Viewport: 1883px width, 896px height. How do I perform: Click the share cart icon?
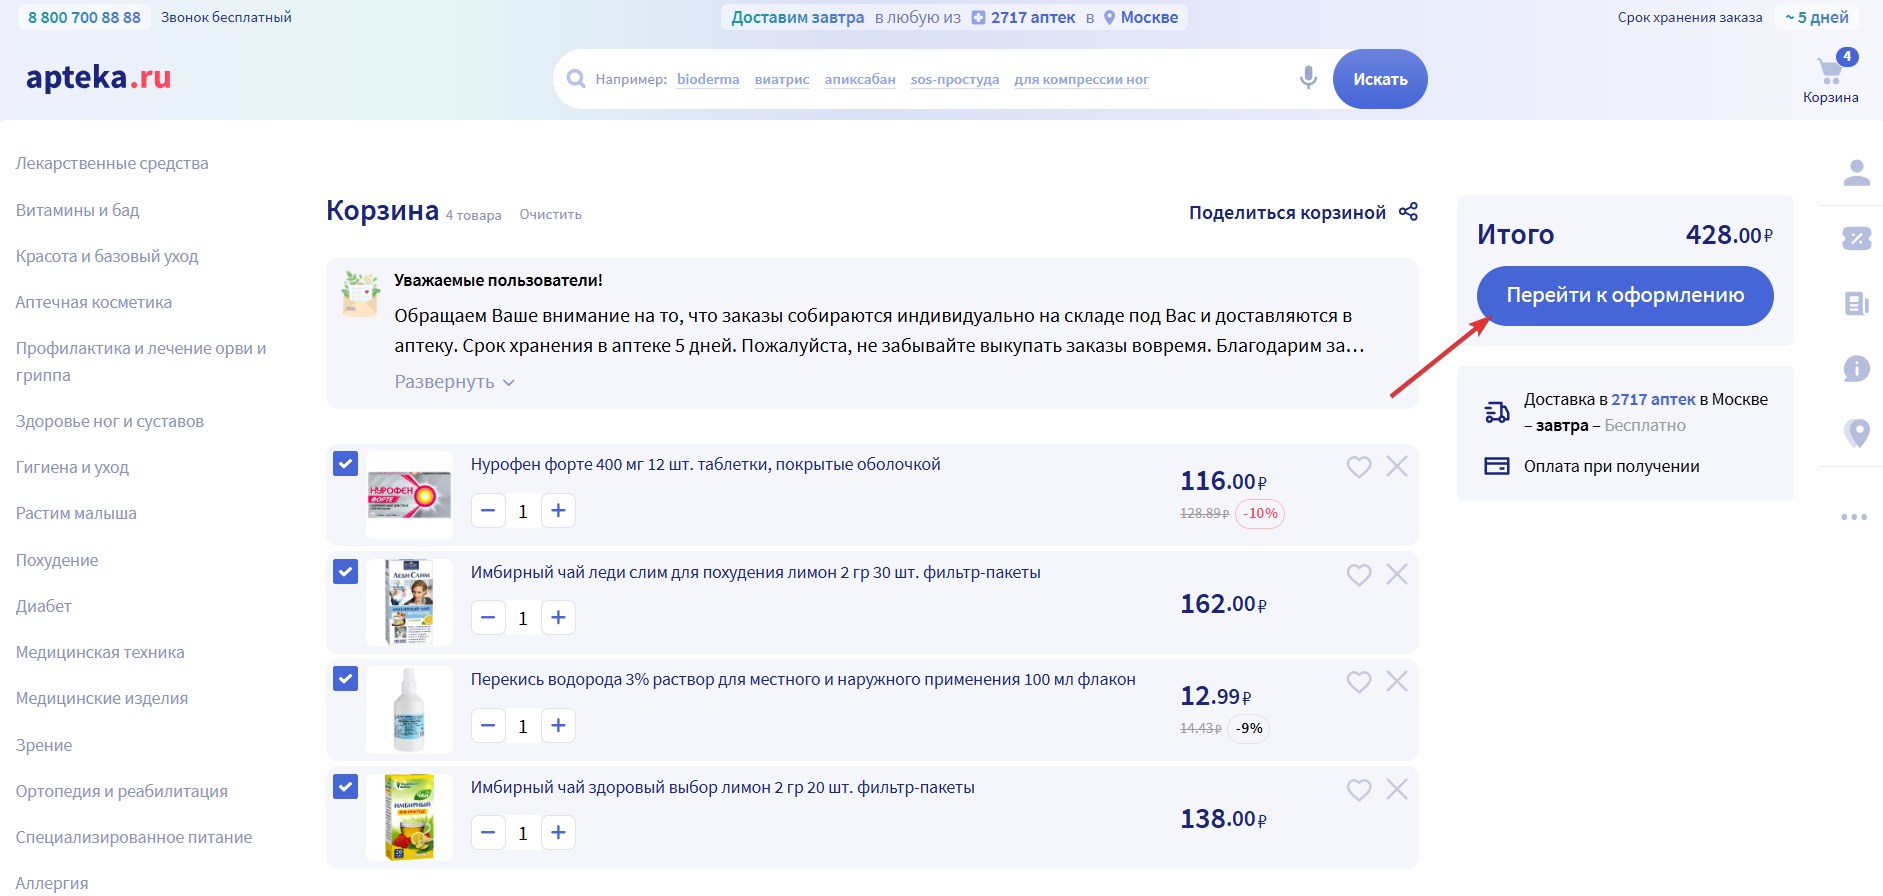[x=1408, y=211]
